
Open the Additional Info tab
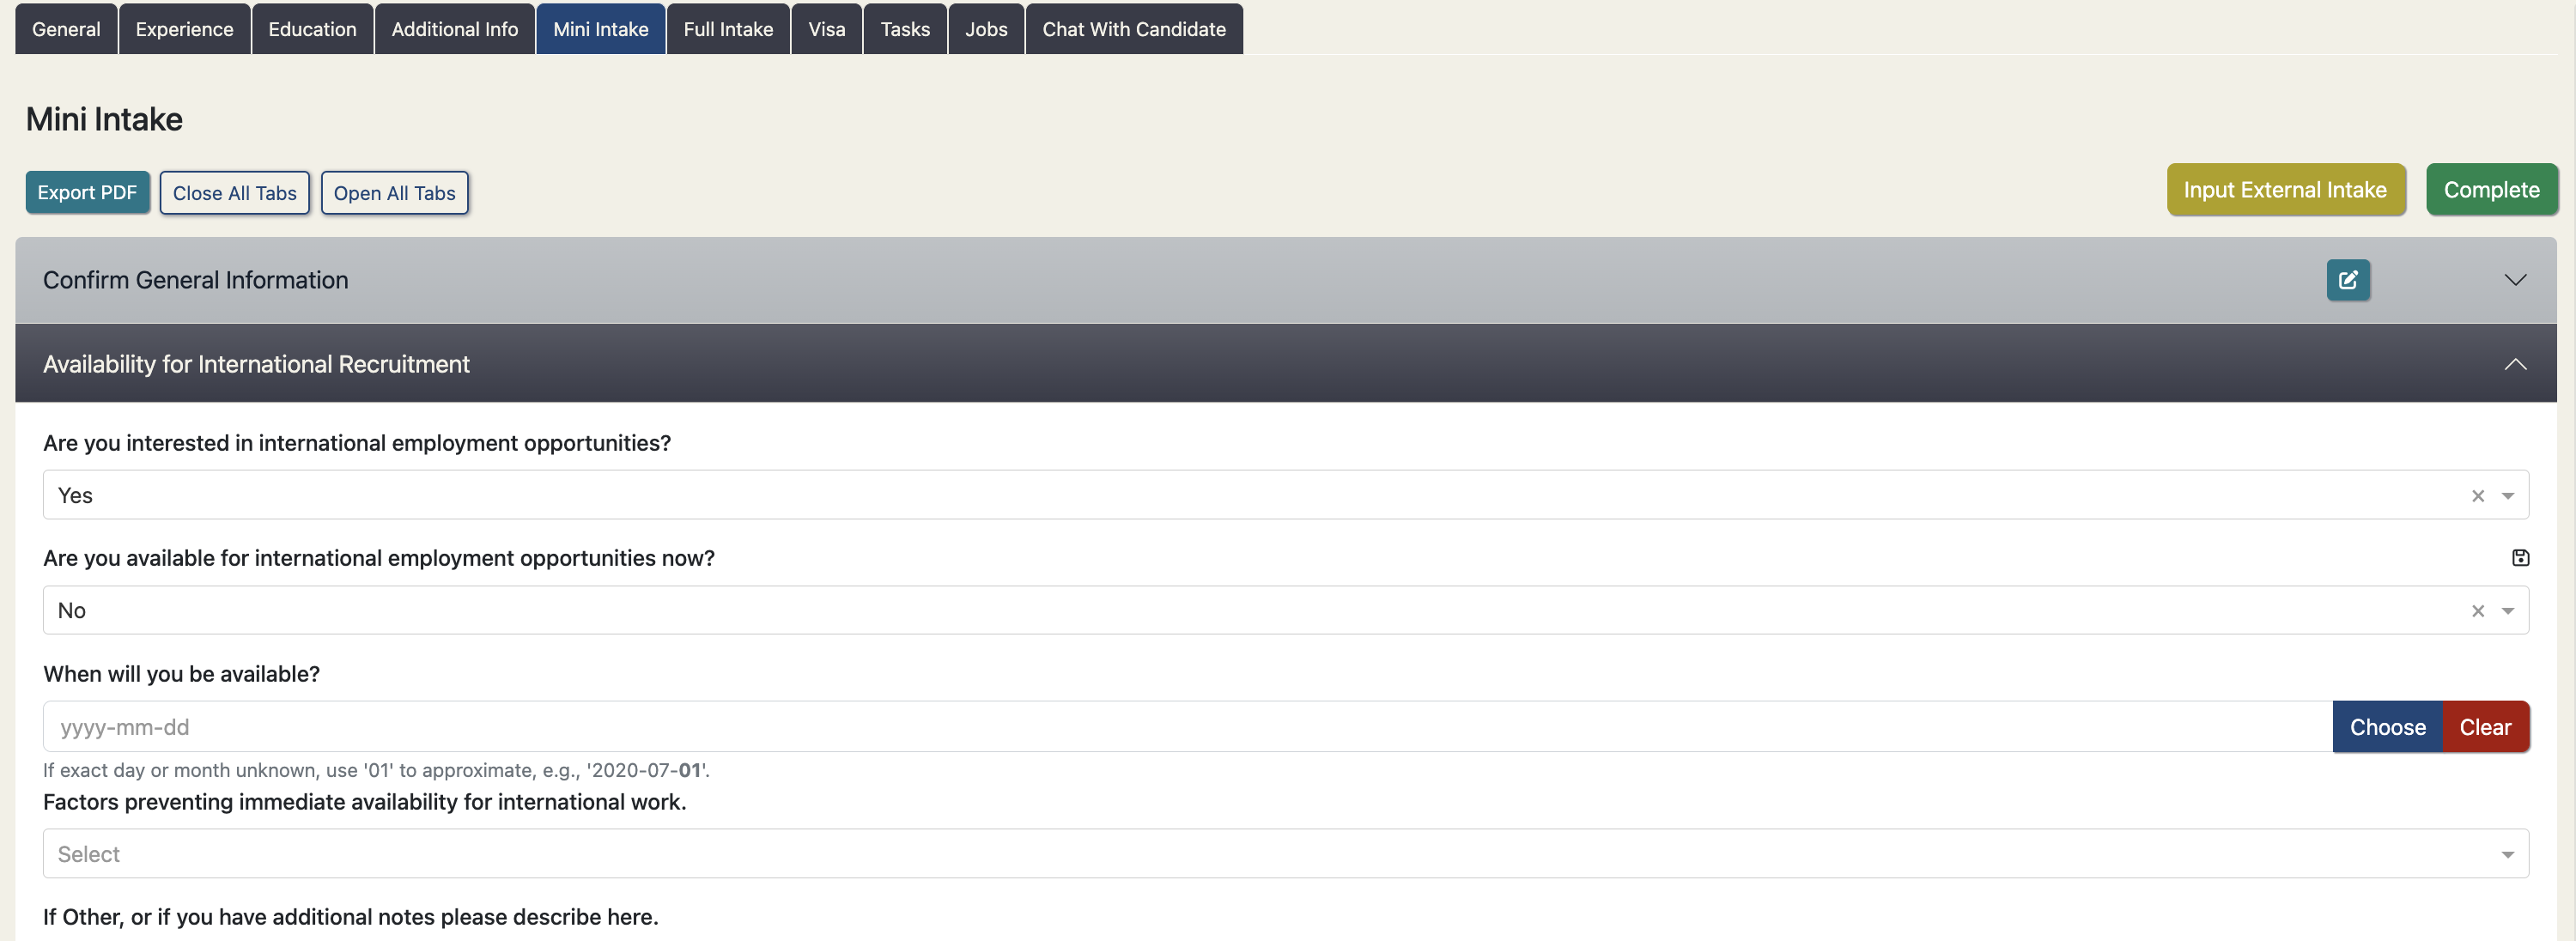click(x=454, y=29)
